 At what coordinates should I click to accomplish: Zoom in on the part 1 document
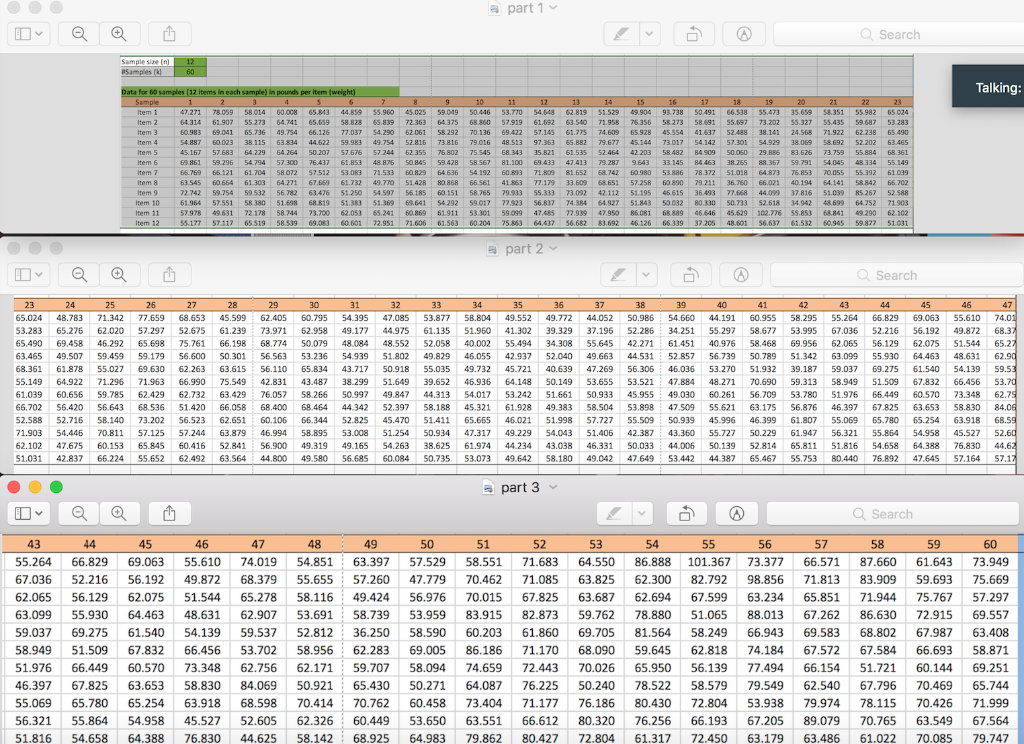tap(118, 33)
